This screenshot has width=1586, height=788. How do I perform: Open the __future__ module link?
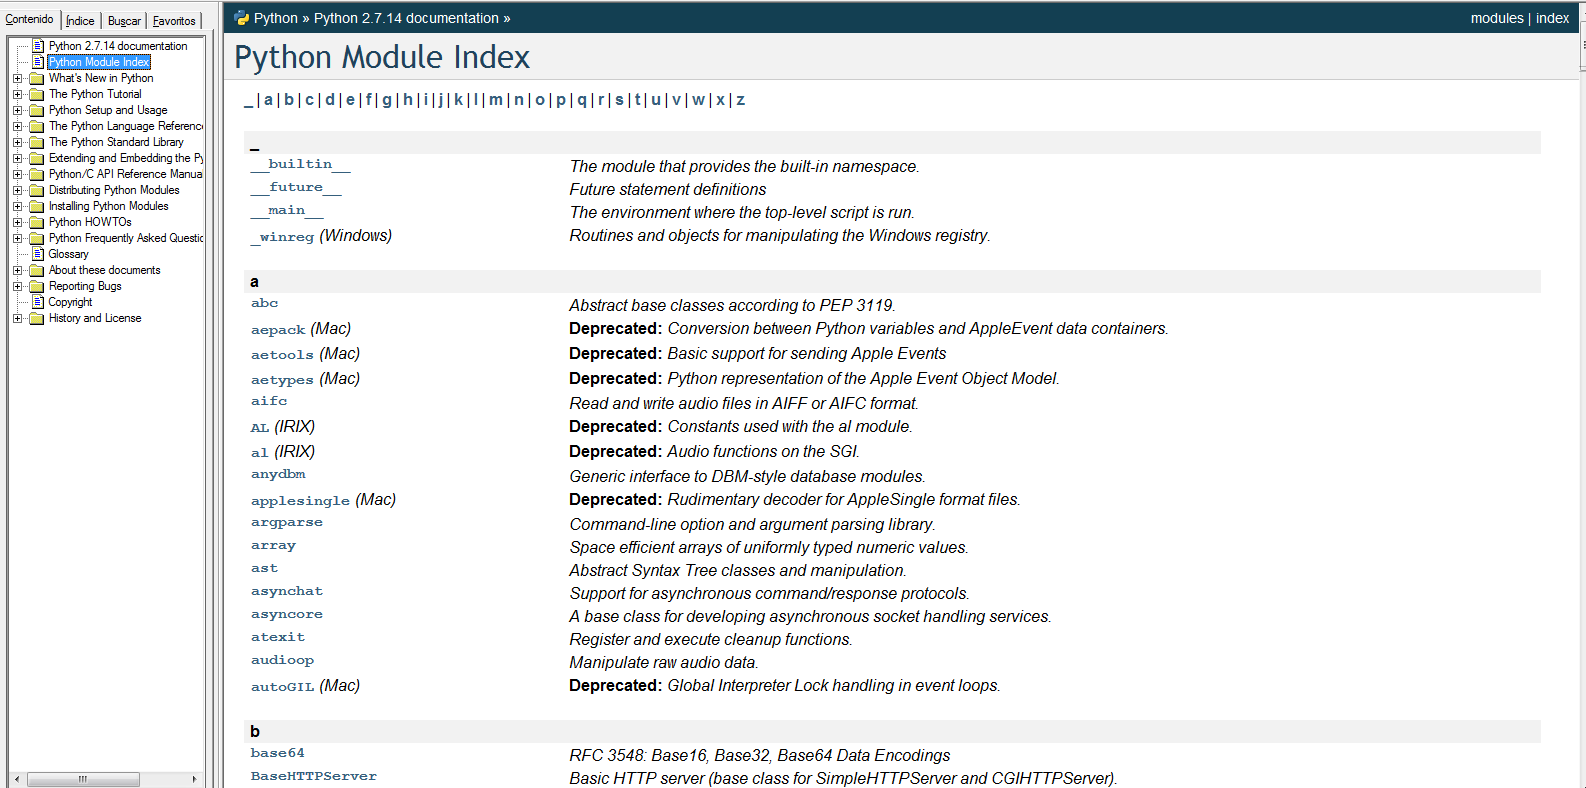pos(296,187)
